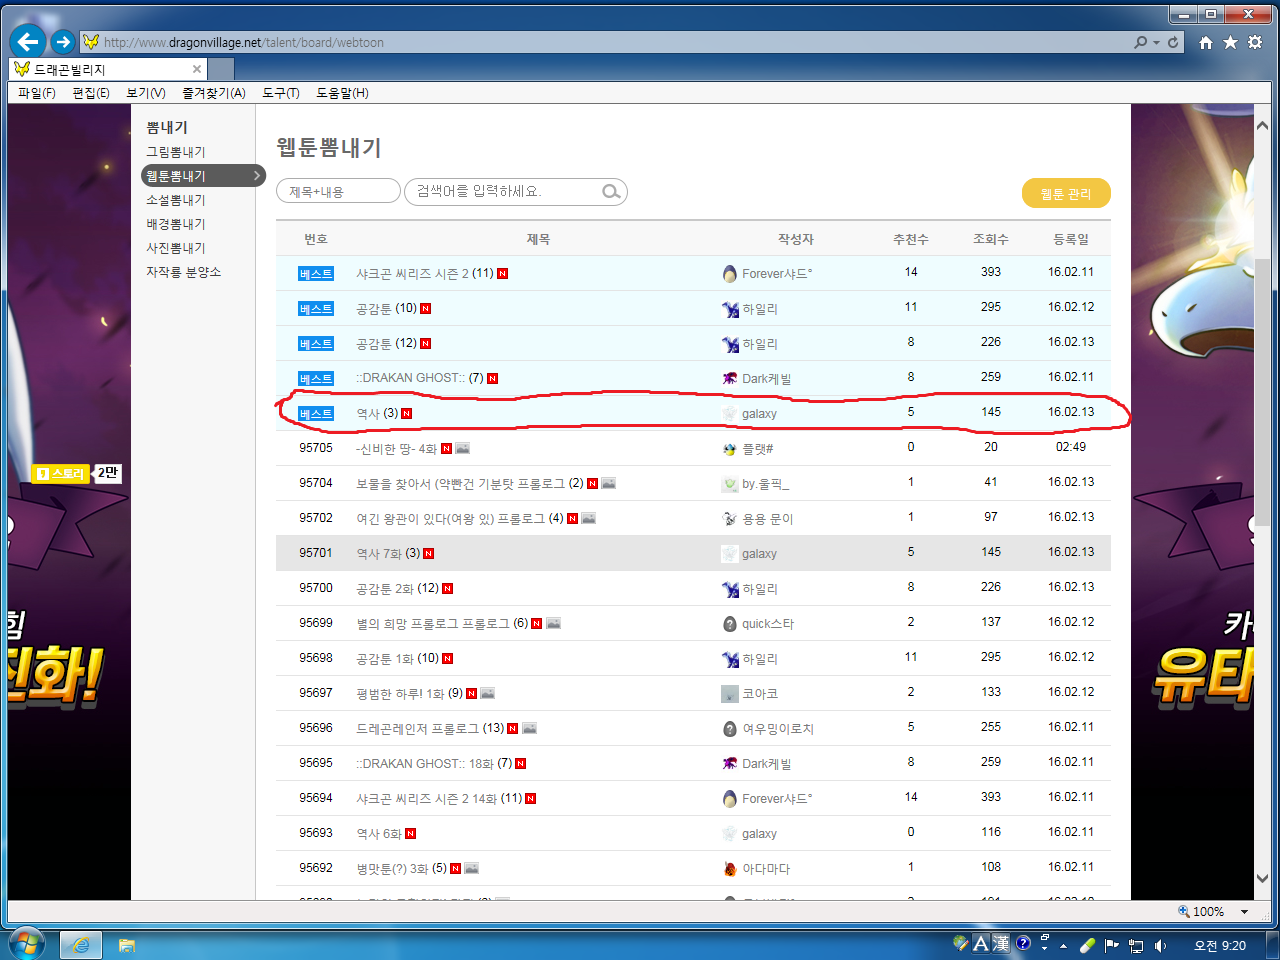Click the browser Back arrow button

[28, 41]
